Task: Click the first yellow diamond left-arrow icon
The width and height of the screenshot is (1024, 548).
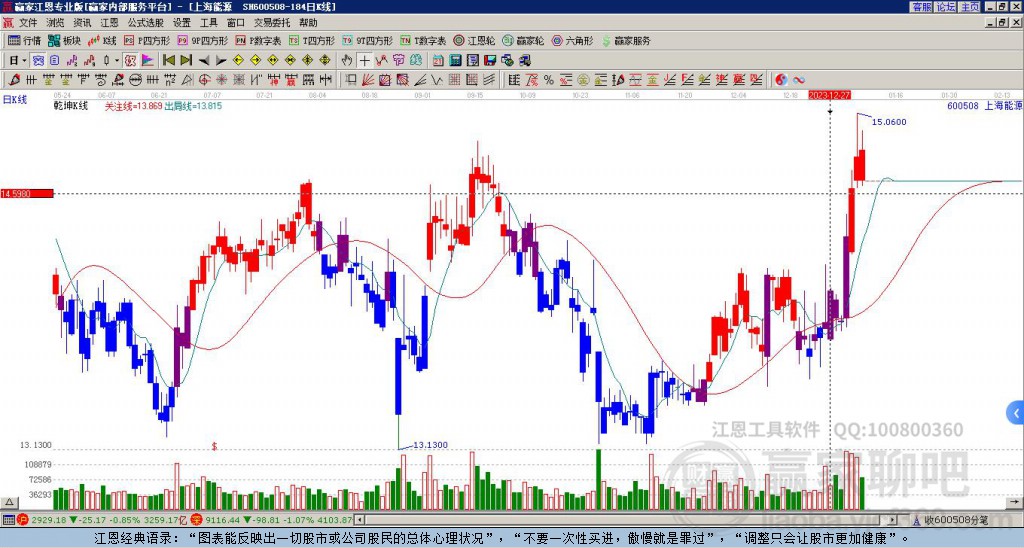Action: click(238, 60)
